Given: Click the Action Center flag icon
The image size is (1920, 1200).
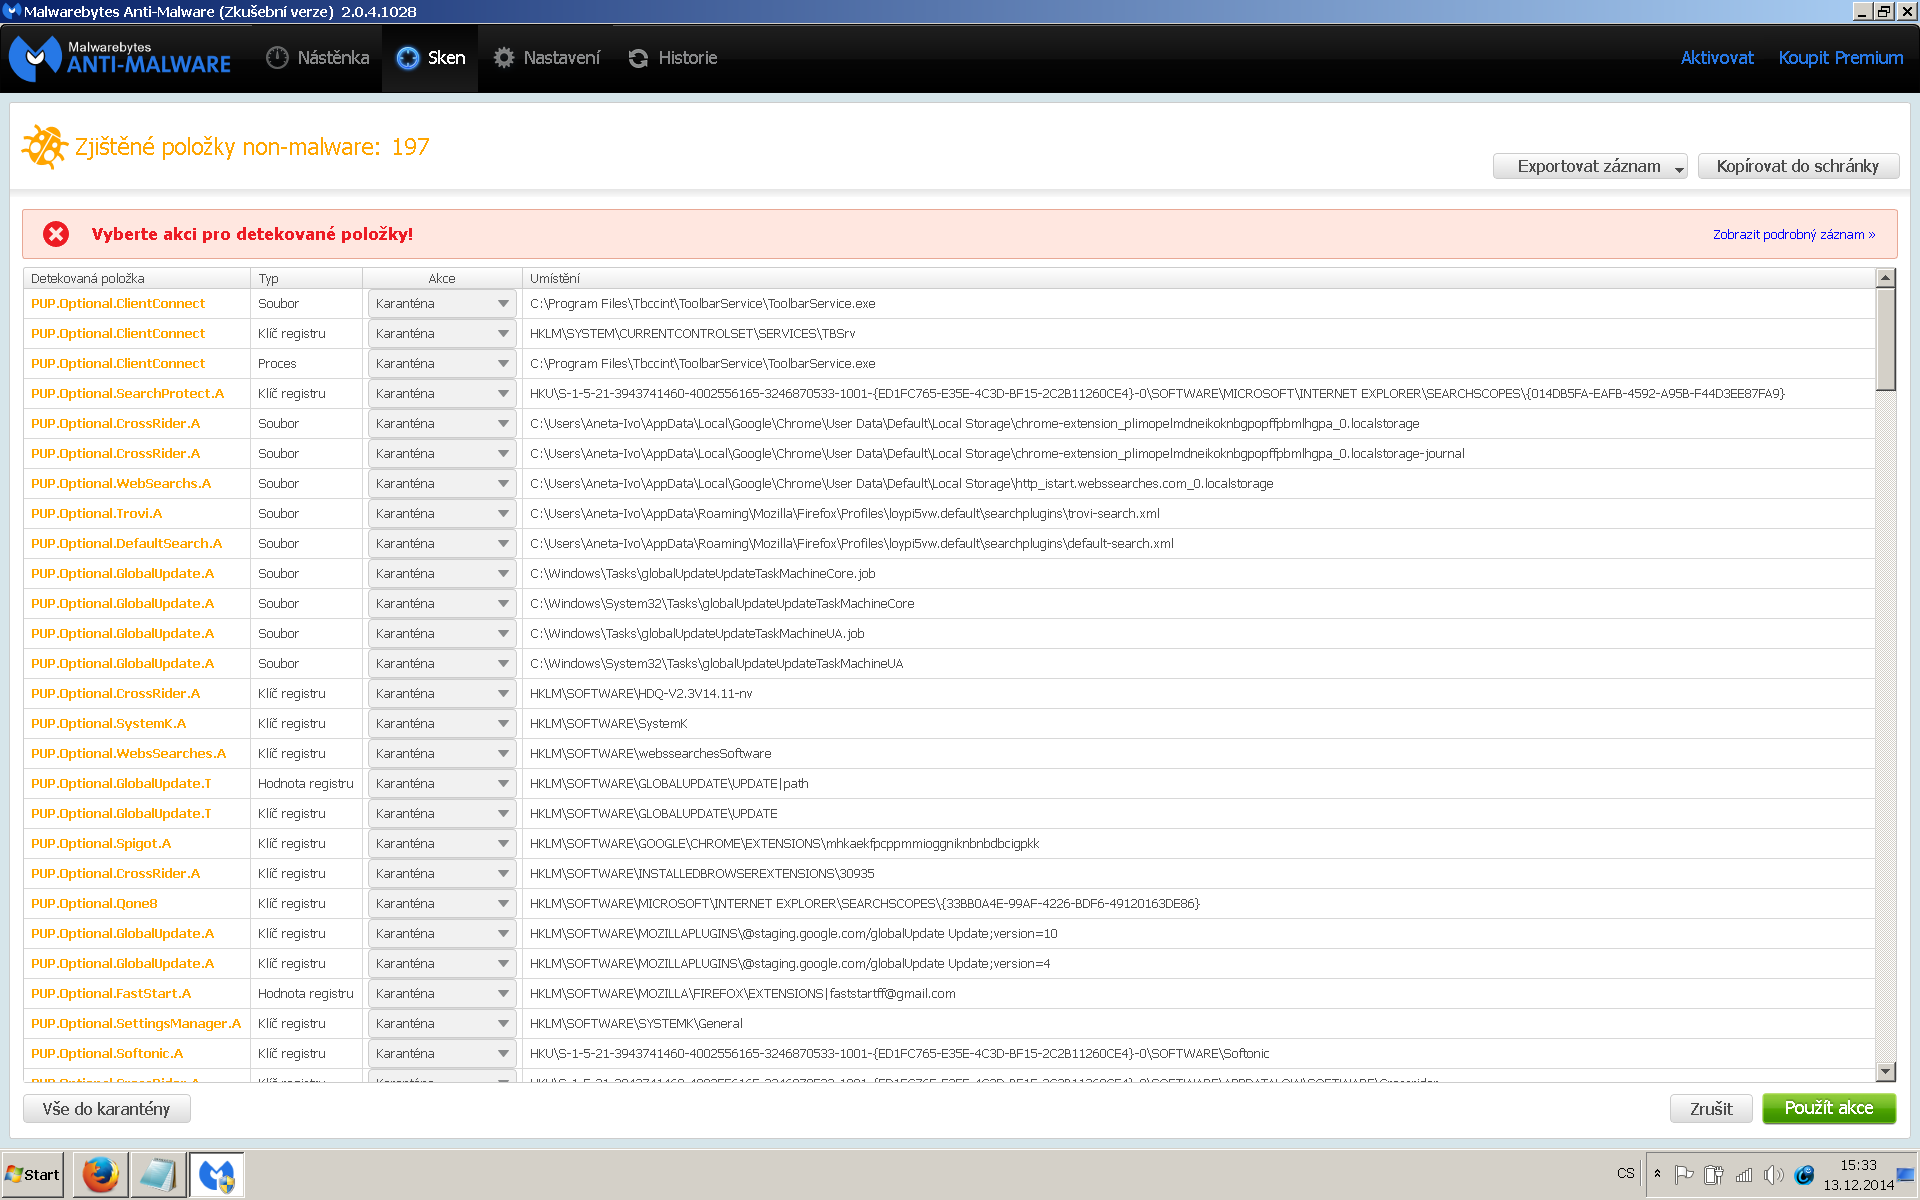Looking at the screenshot, I should [x=1684, y=1175].
